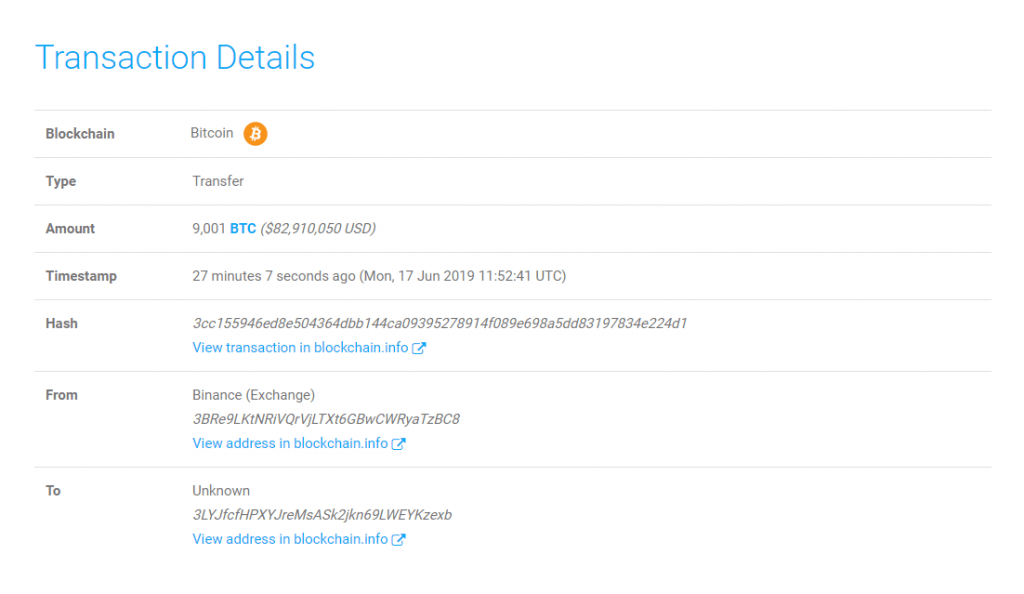Click the Type row label

point(61,181)
